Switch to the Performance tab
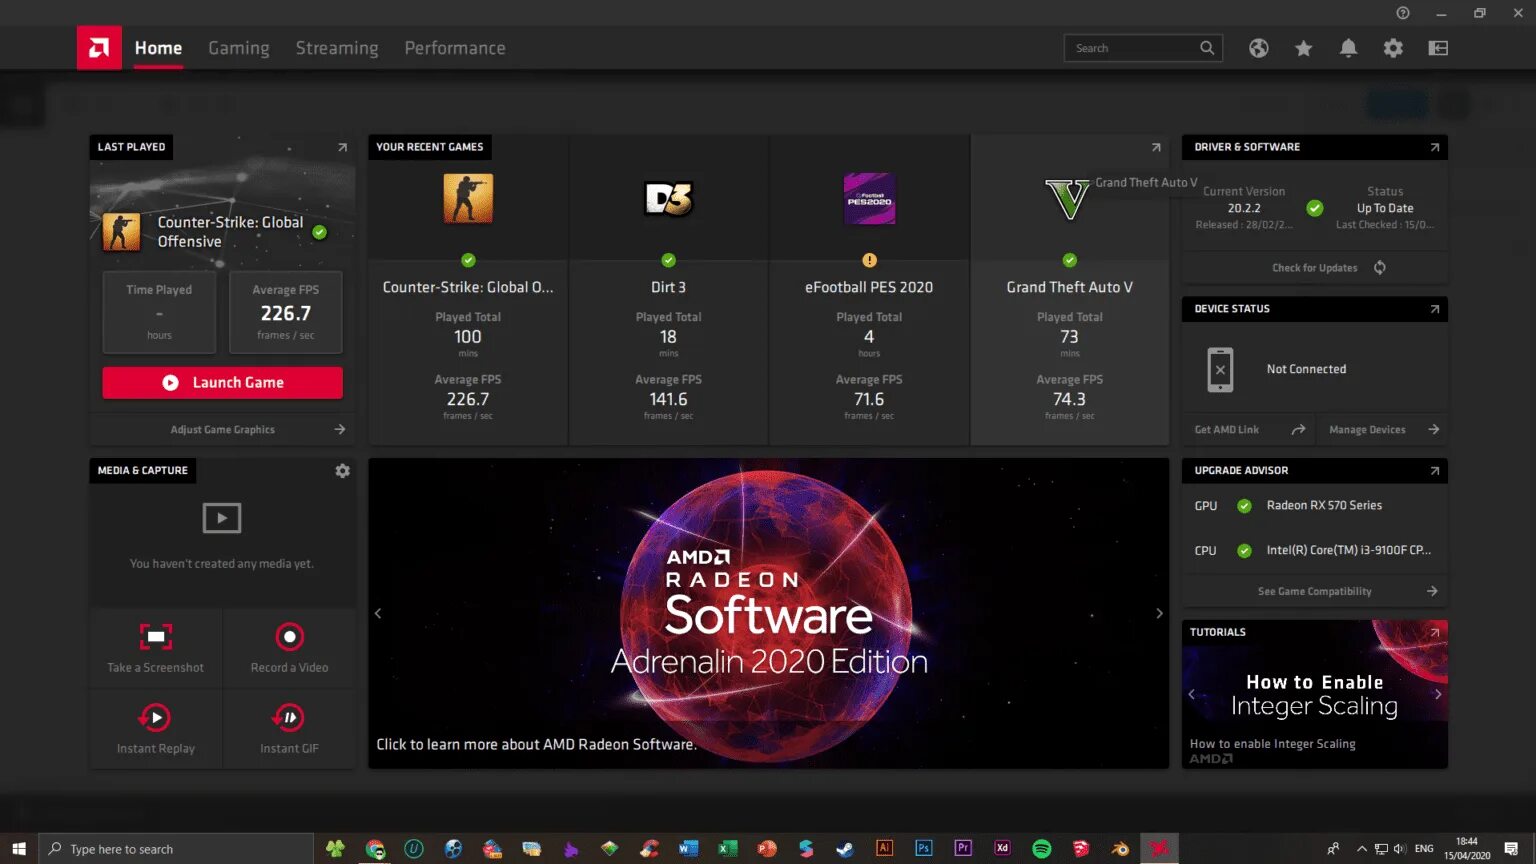 click(x=455, y=48)
